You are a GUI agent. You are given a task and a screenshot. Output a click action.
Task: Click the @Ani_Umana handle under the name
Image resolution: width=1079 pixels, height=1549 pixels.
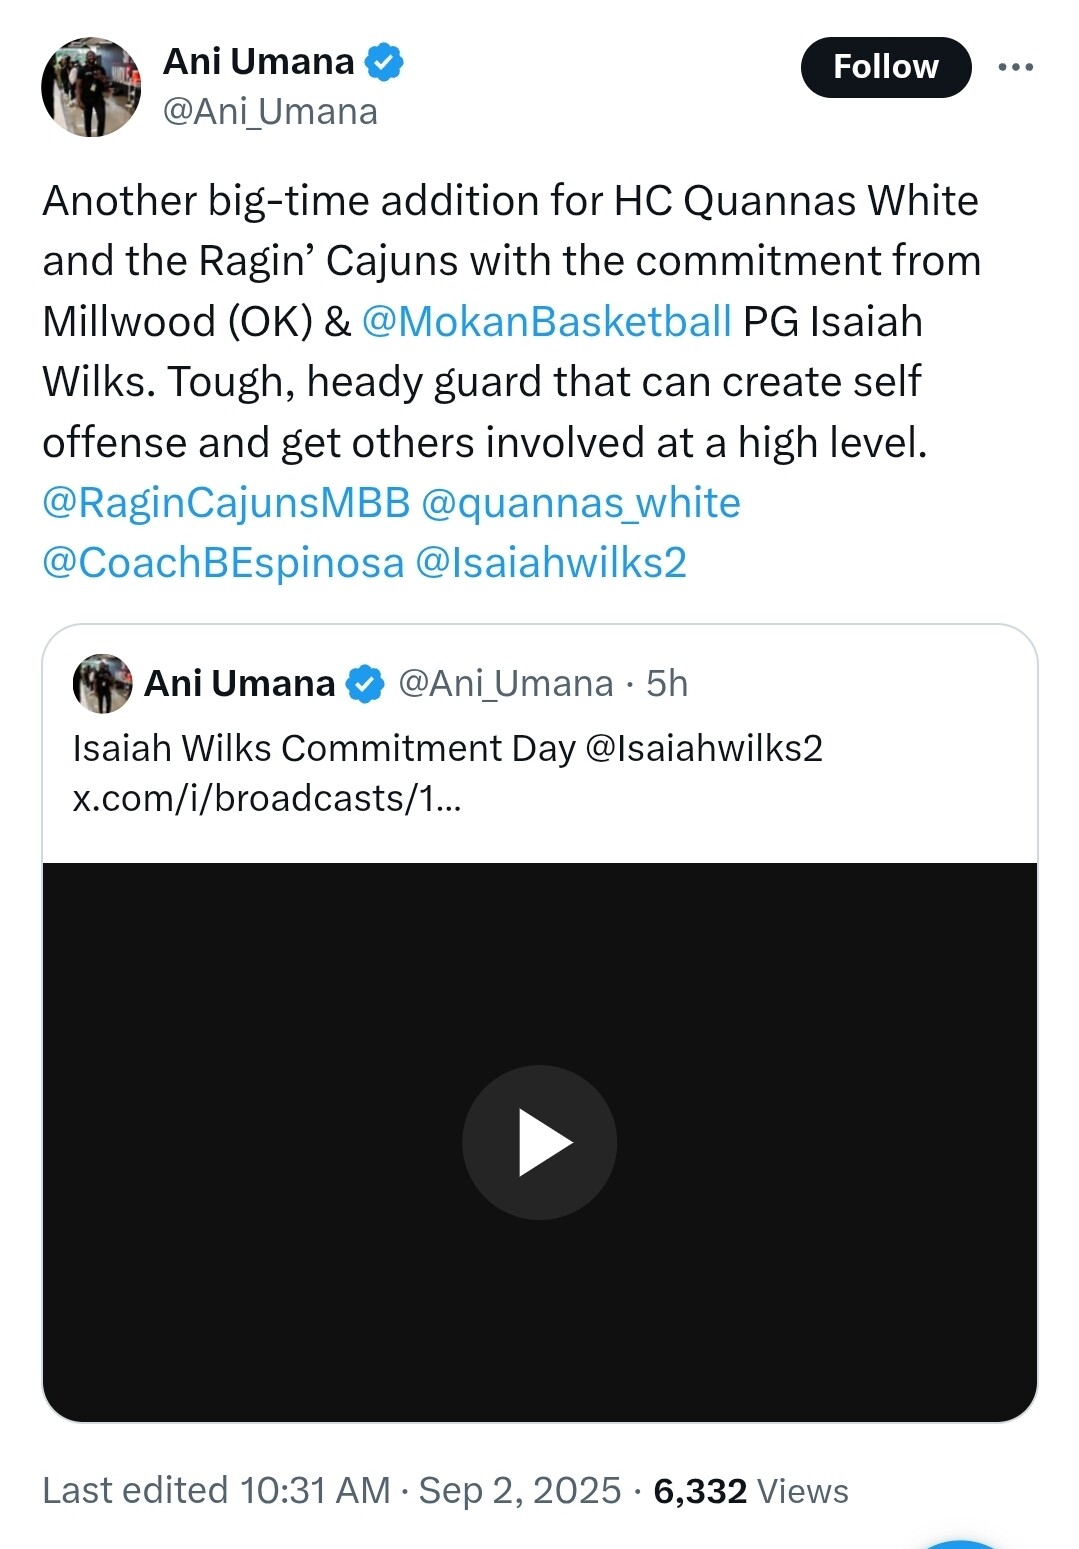pos(270,112)
